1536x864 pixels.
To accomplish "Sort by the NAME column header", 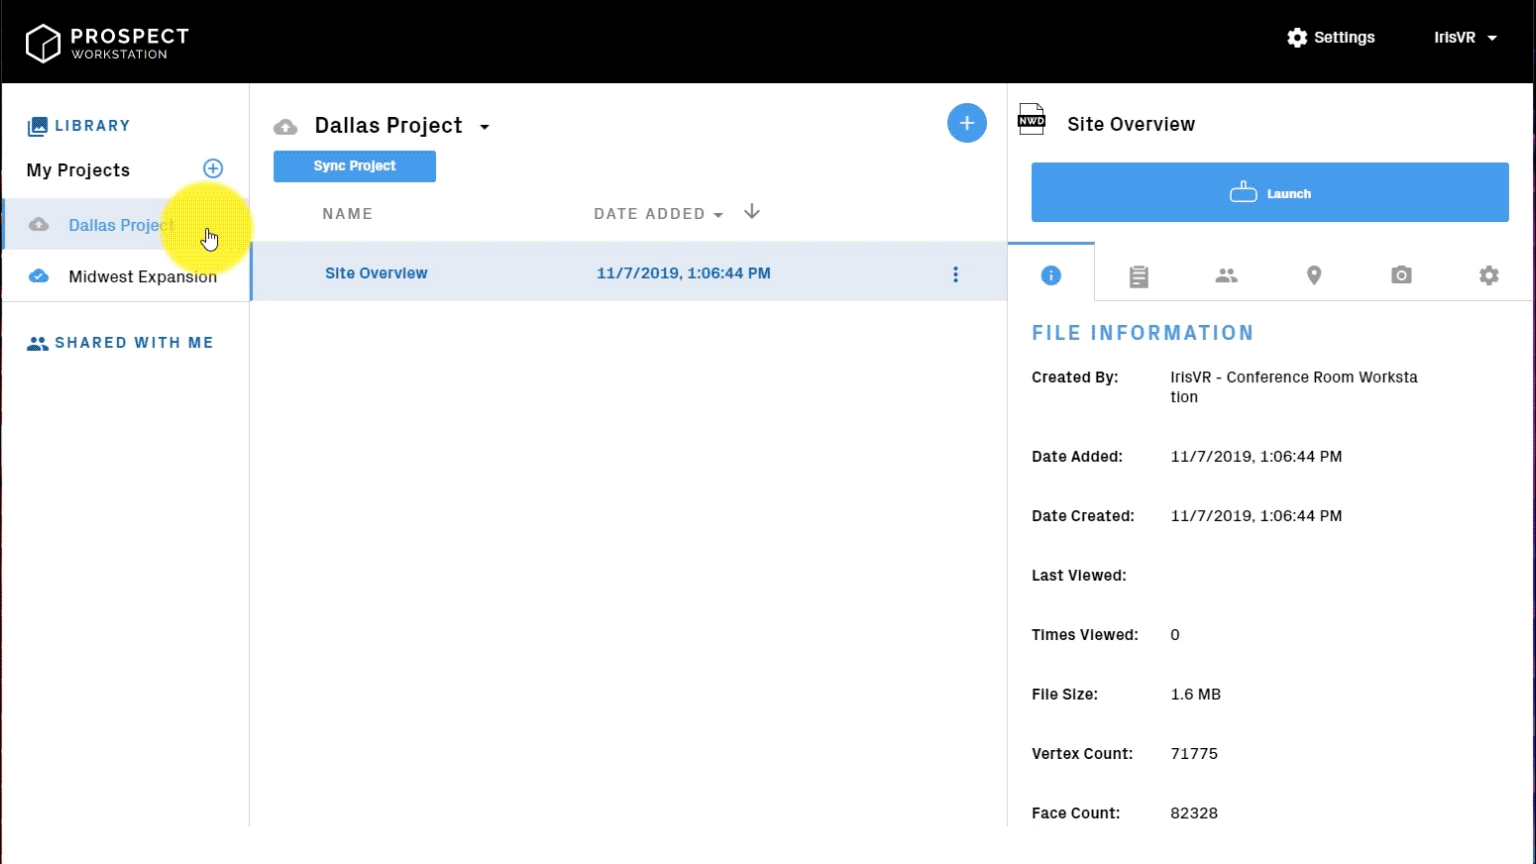I will (x=347, y=214).
